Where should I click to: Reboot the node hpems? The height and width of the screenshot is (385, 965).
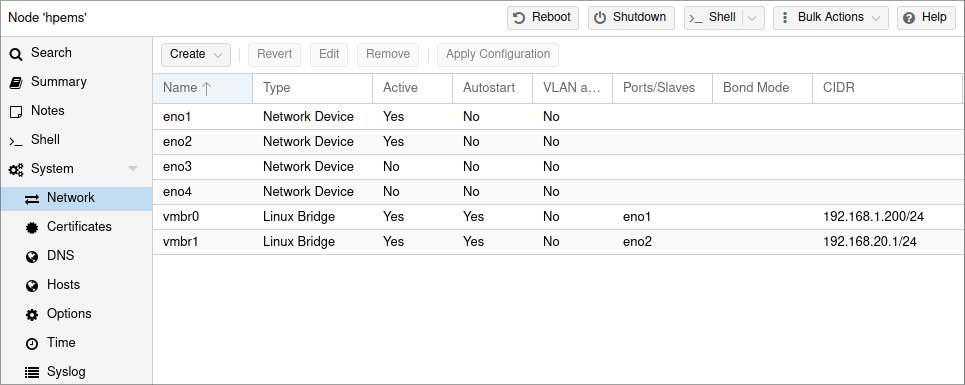[x=543, y=18]
